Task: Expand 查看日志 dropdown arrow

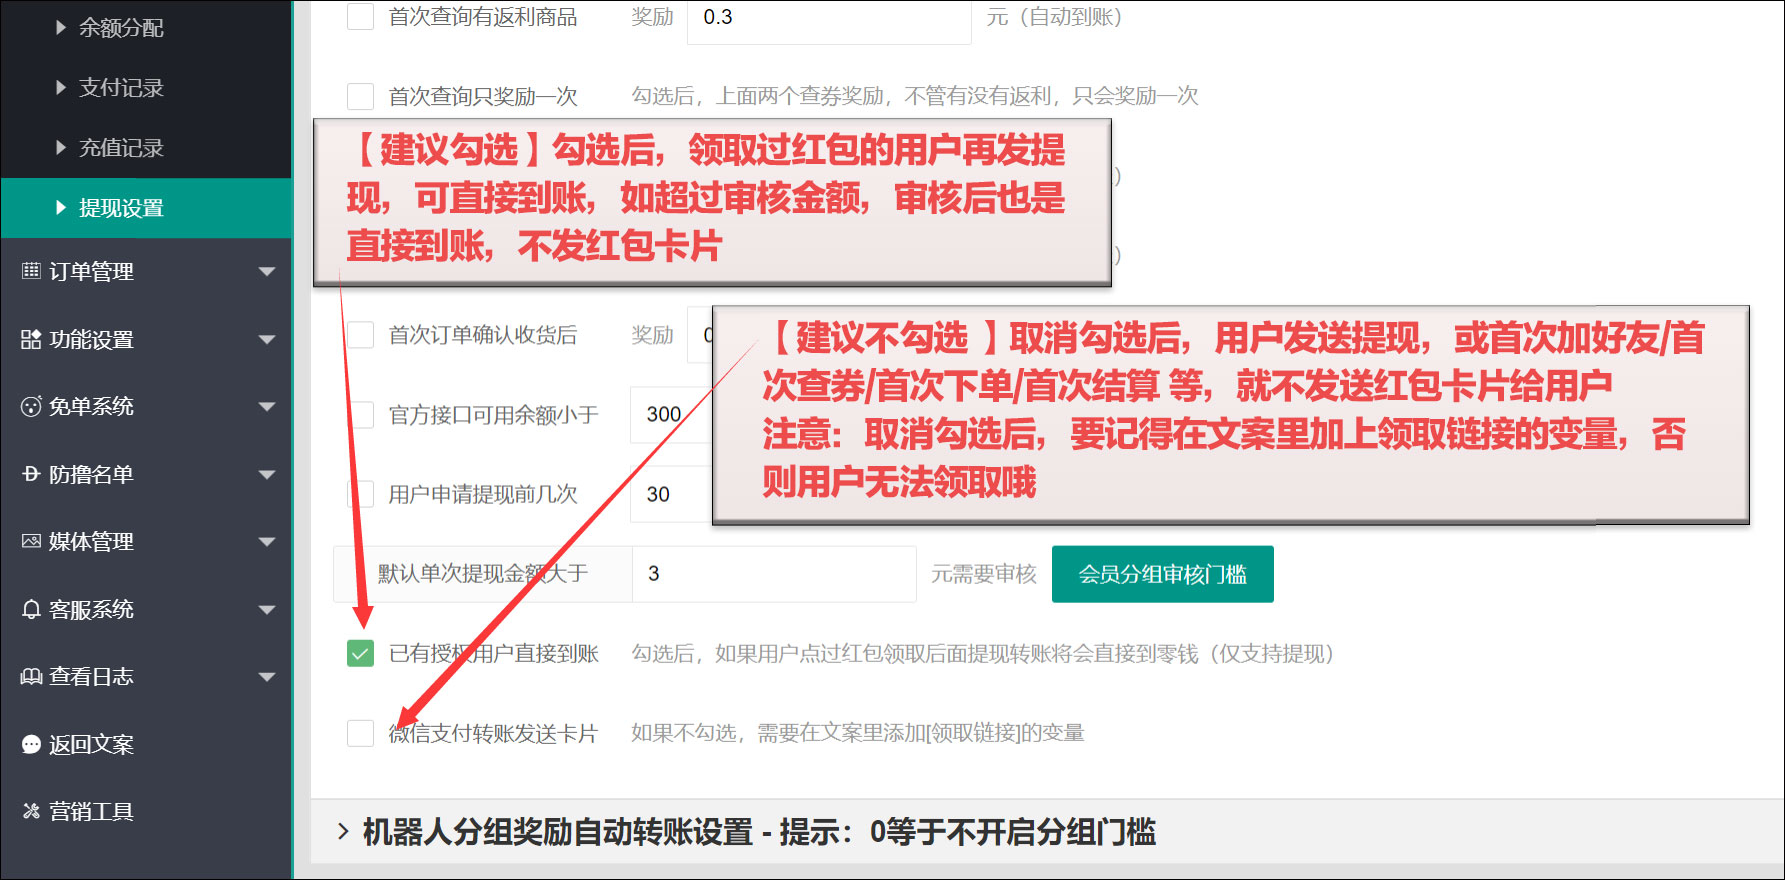Action: coord(267,677)
